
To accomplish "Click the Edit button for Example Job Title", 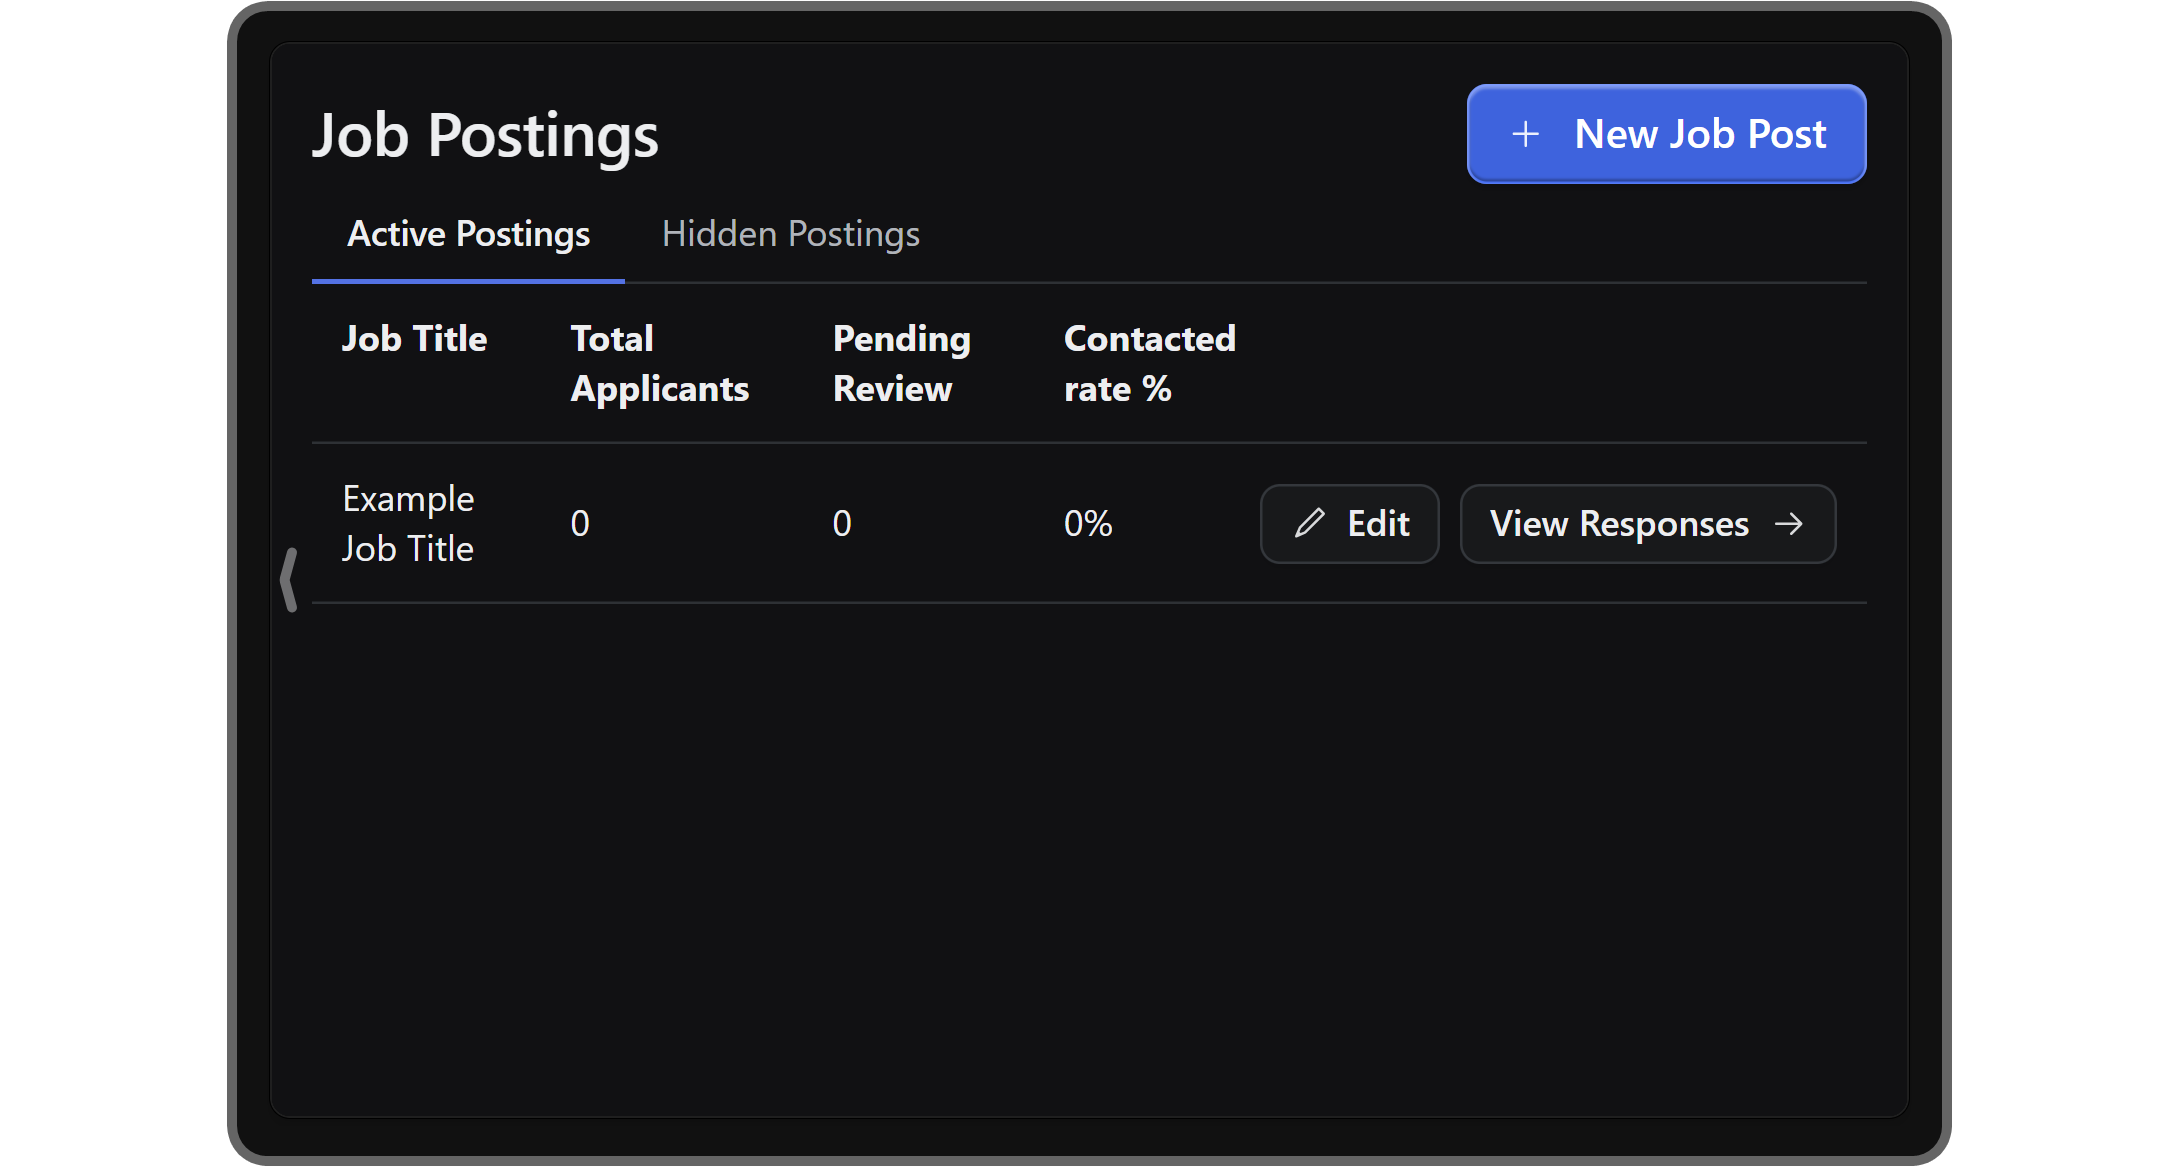I will point(1347,523).
